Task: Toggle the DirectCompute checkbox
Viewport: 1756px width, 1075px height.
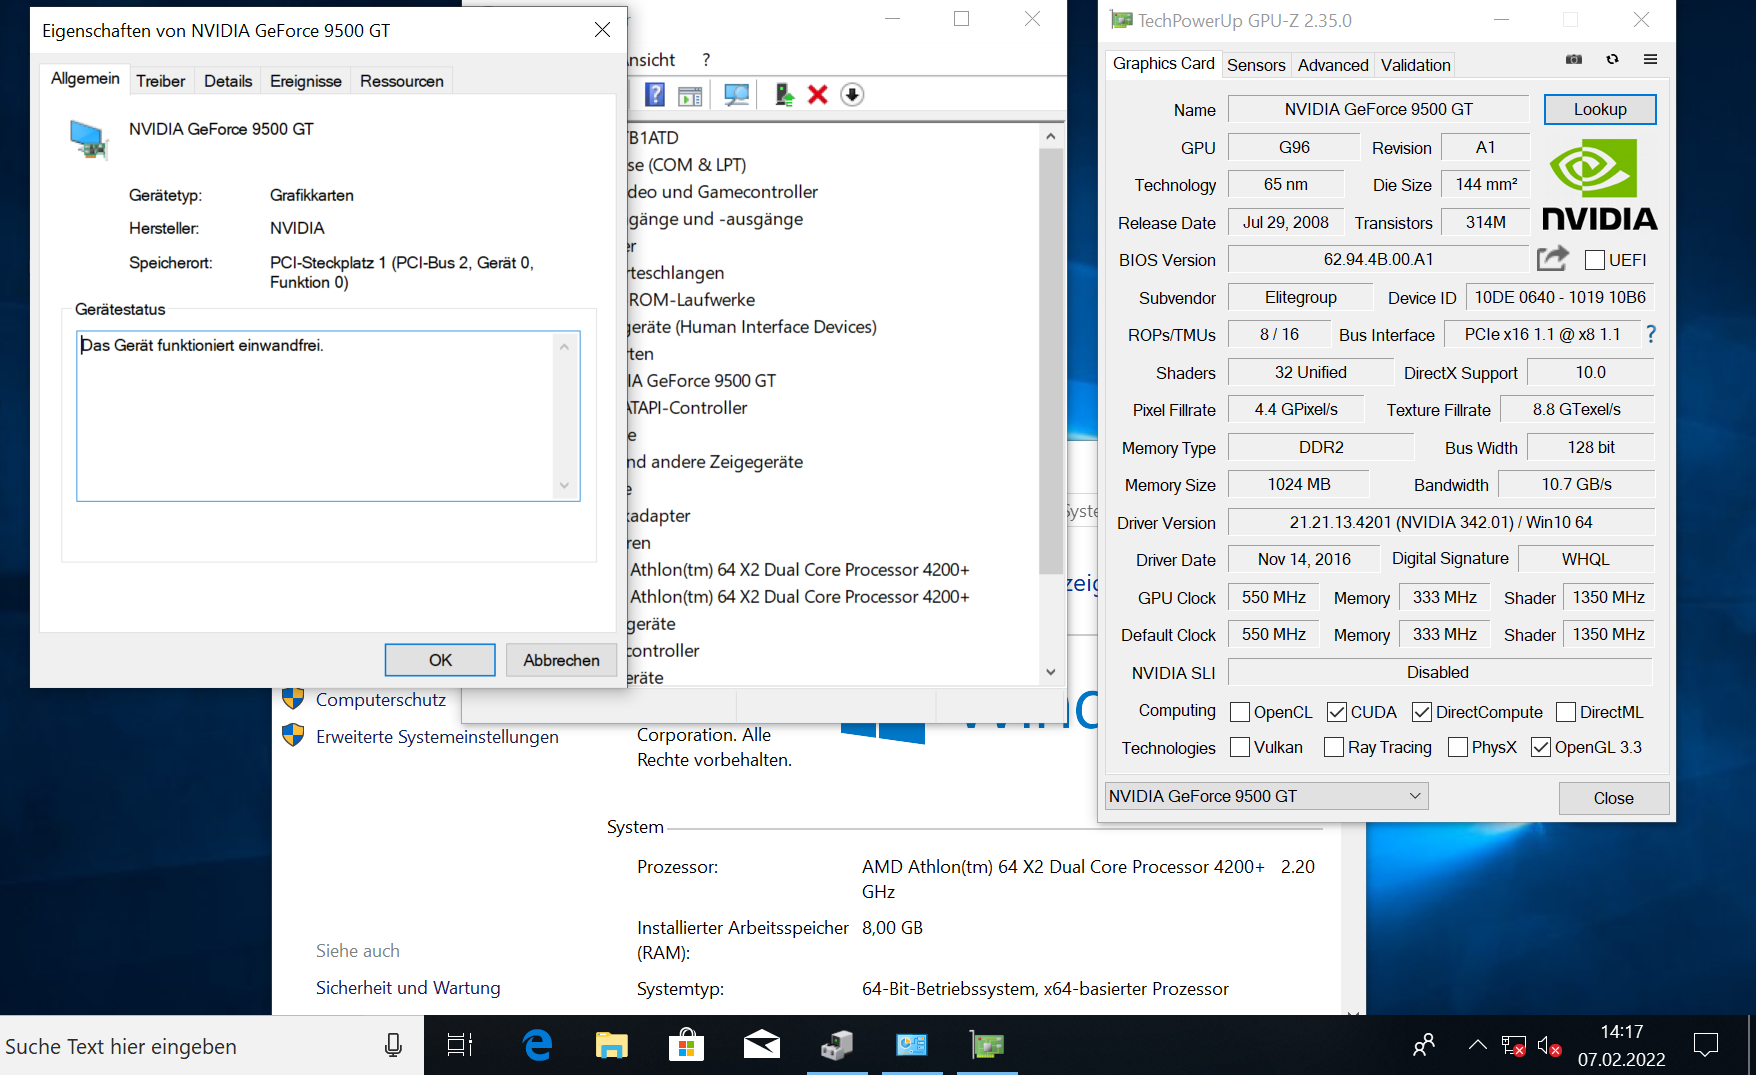Action: coord(1422,712)
